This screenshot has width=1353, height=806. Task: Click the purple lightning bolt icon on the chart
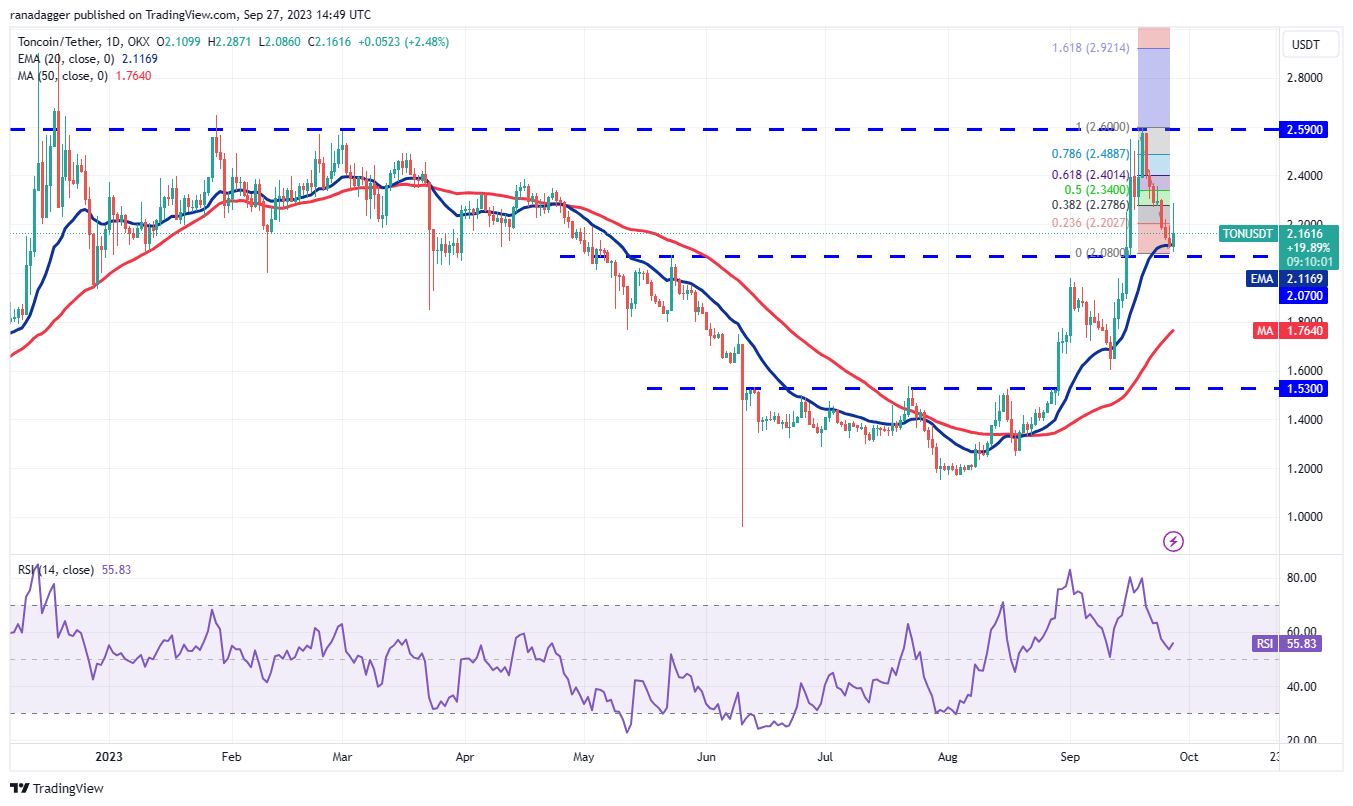click(1173, 541)
